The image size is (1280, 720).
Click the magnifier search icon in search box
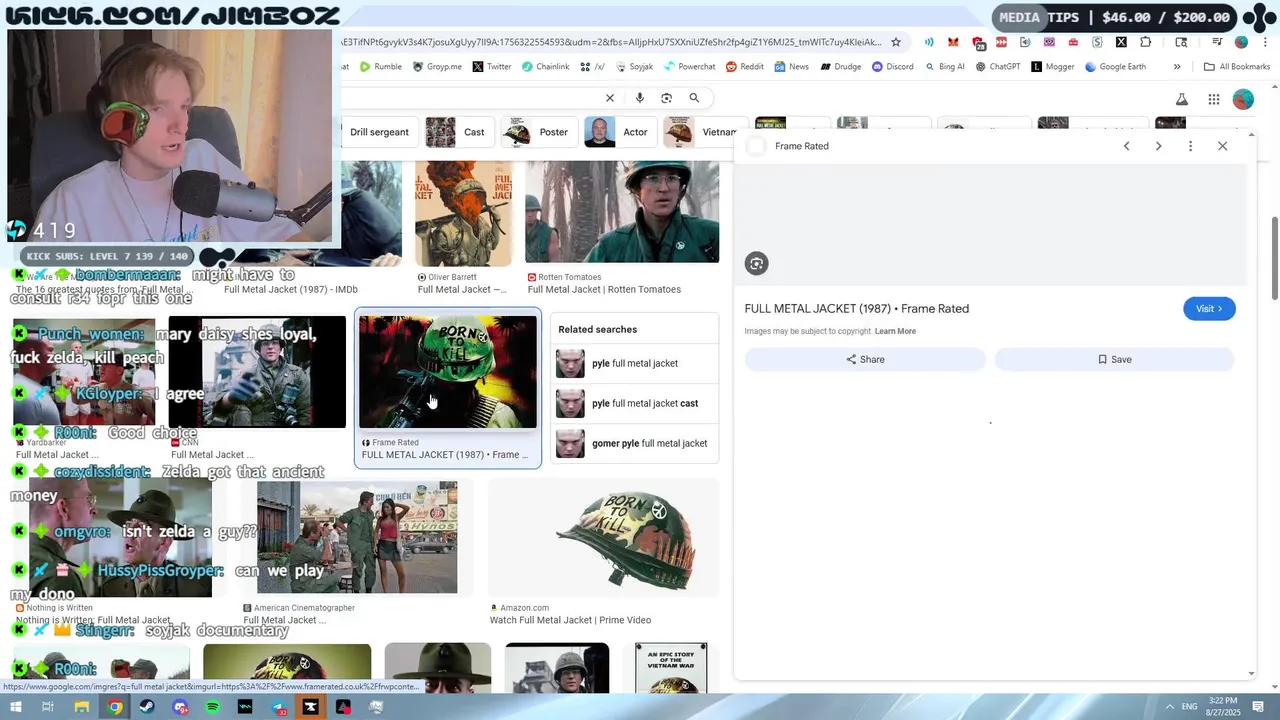694,98
